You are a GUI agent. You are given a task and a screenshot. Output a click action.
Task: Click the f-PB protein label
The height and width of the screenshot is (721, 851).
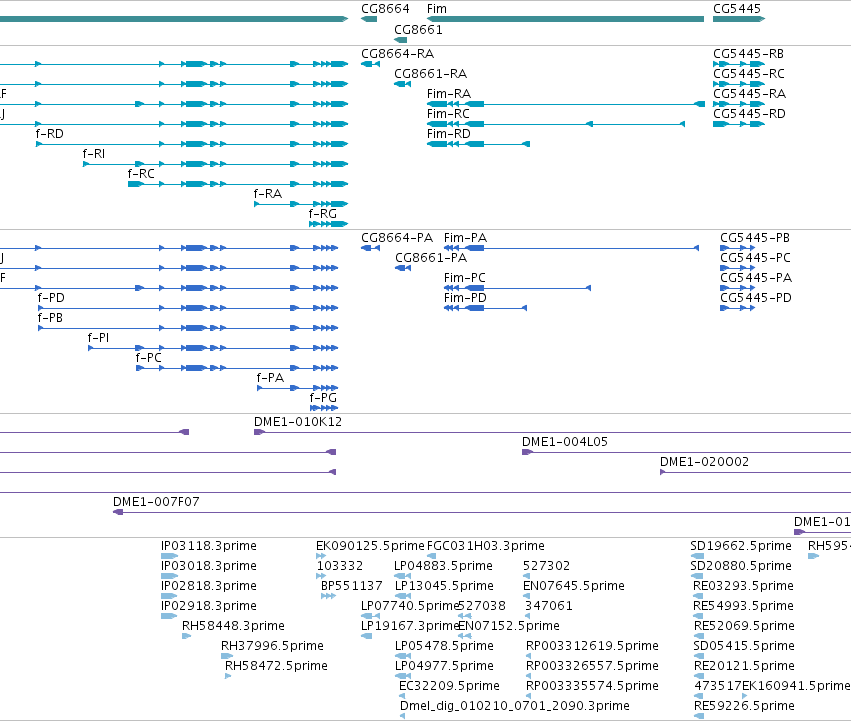pos(50,318)
